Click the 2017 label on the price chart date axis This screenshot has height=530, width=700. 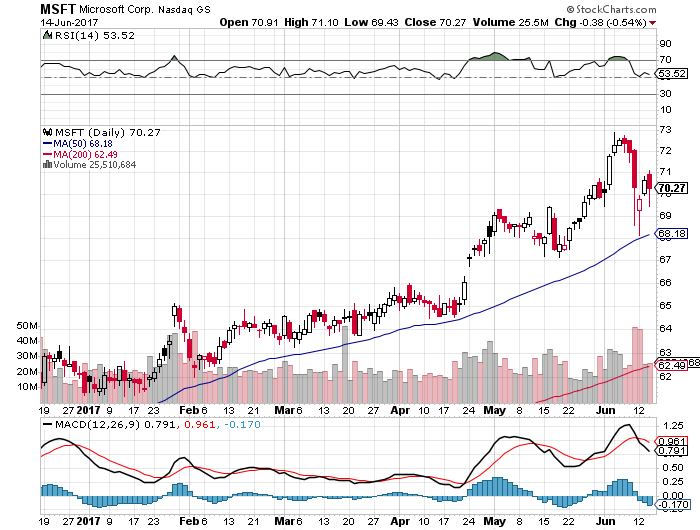(x=89, y=410)
